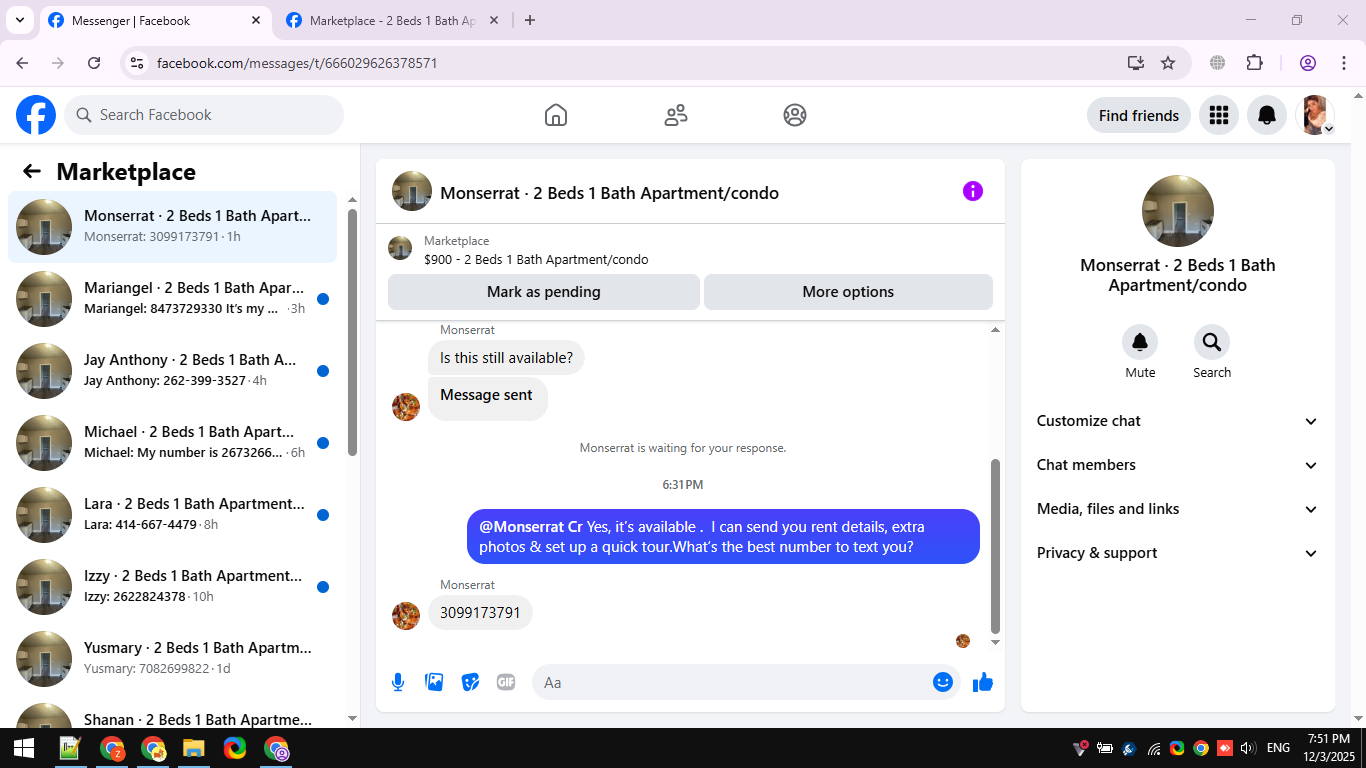
Task: Go back using the Marketplace arrow
Action: [32, 171]
